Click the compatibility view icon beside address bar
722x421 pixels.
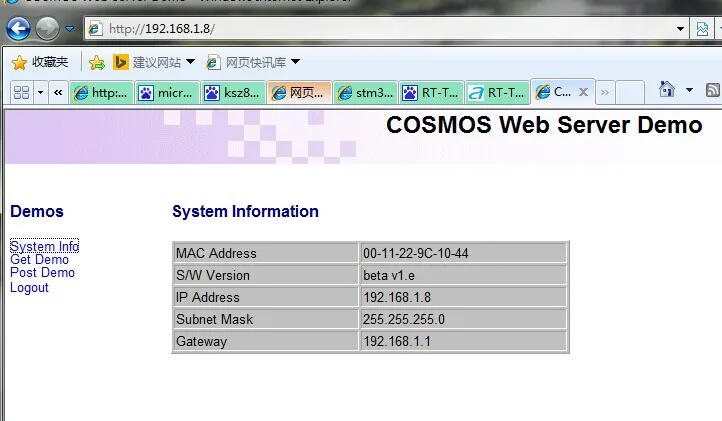pyautogui.click(x=702, y=29)
